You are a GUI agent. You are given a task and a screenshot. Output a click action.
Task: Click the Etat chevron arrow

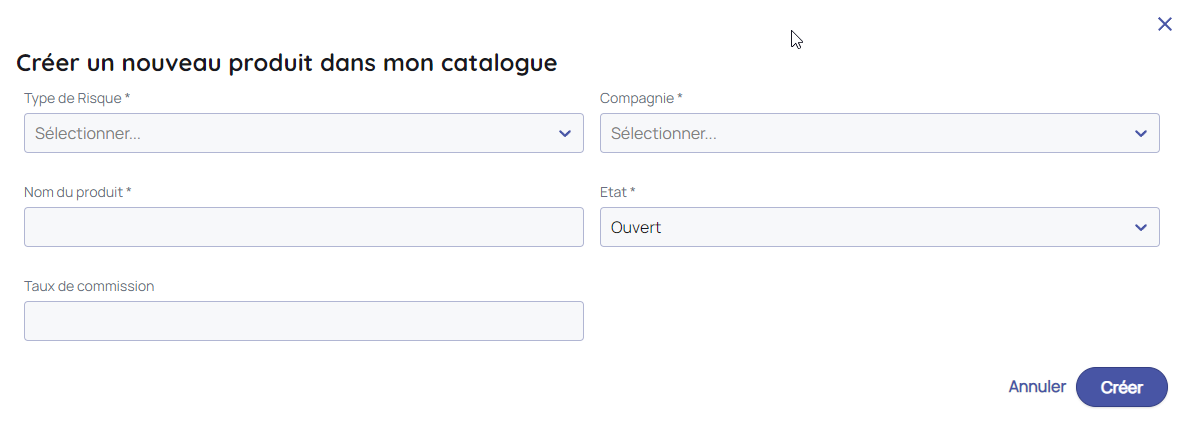1141,227
